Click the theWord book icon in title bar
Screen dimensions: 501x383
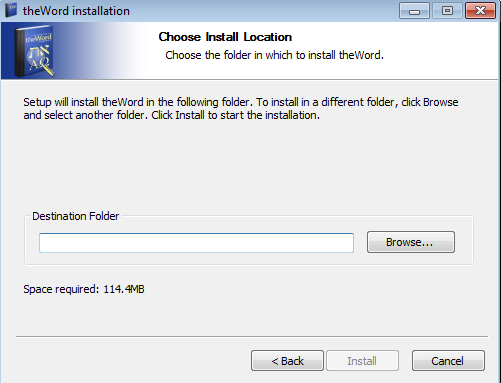tap(11, 10)
